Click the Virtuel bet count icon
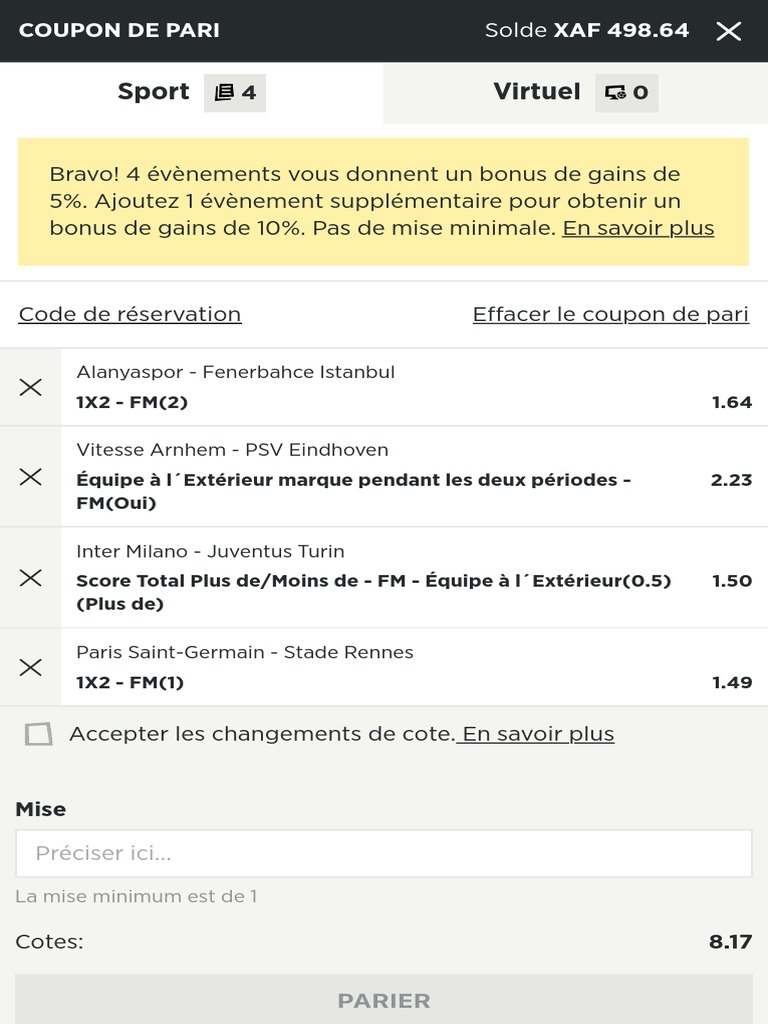 626,92
